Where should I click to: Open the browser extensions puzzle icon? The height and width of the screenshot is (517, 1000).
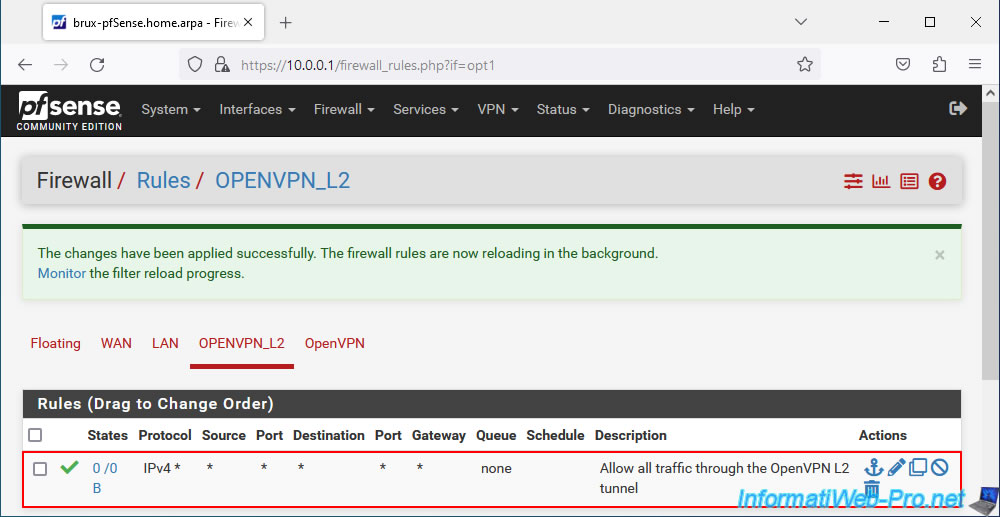pyautogui.click(x=939, y=64)
